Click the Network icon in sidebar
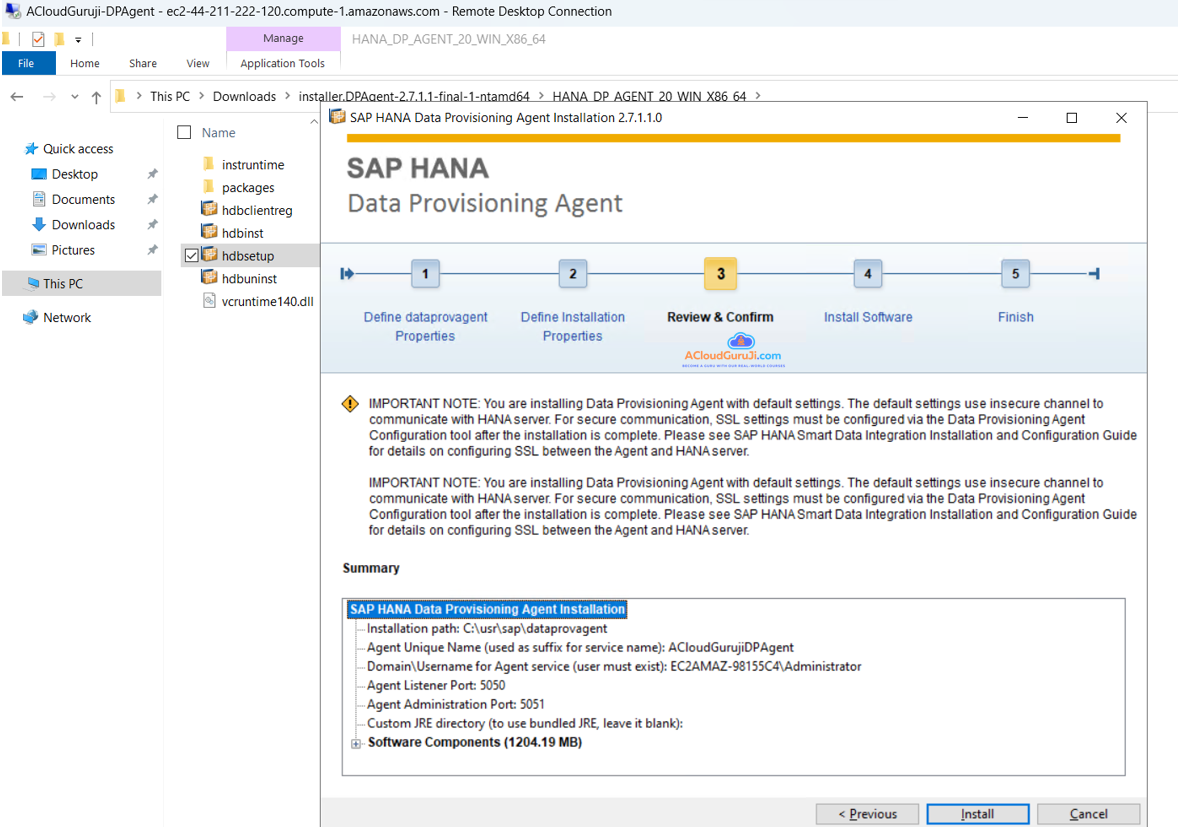The height and width of the screenshot is (827, 1192). 31,317
